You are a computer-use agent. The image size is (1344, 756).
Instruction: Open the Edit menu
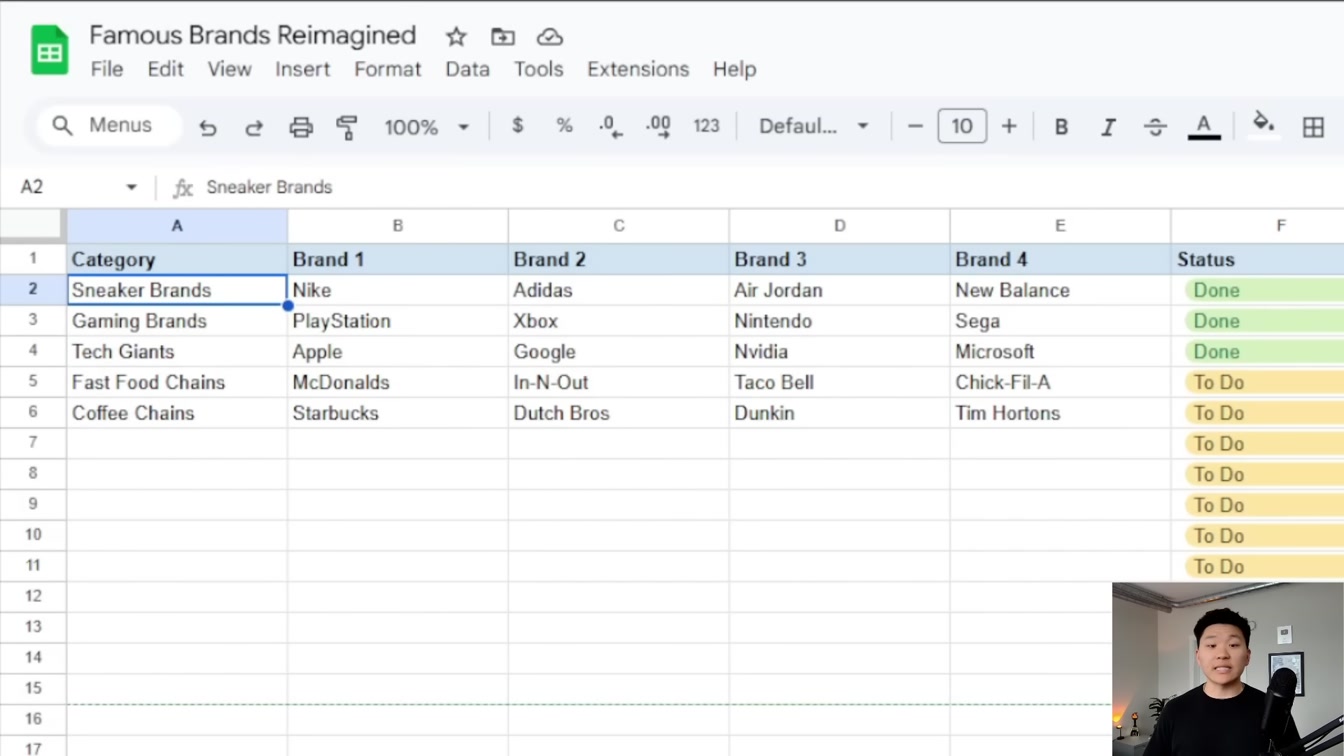pos(165,69)
